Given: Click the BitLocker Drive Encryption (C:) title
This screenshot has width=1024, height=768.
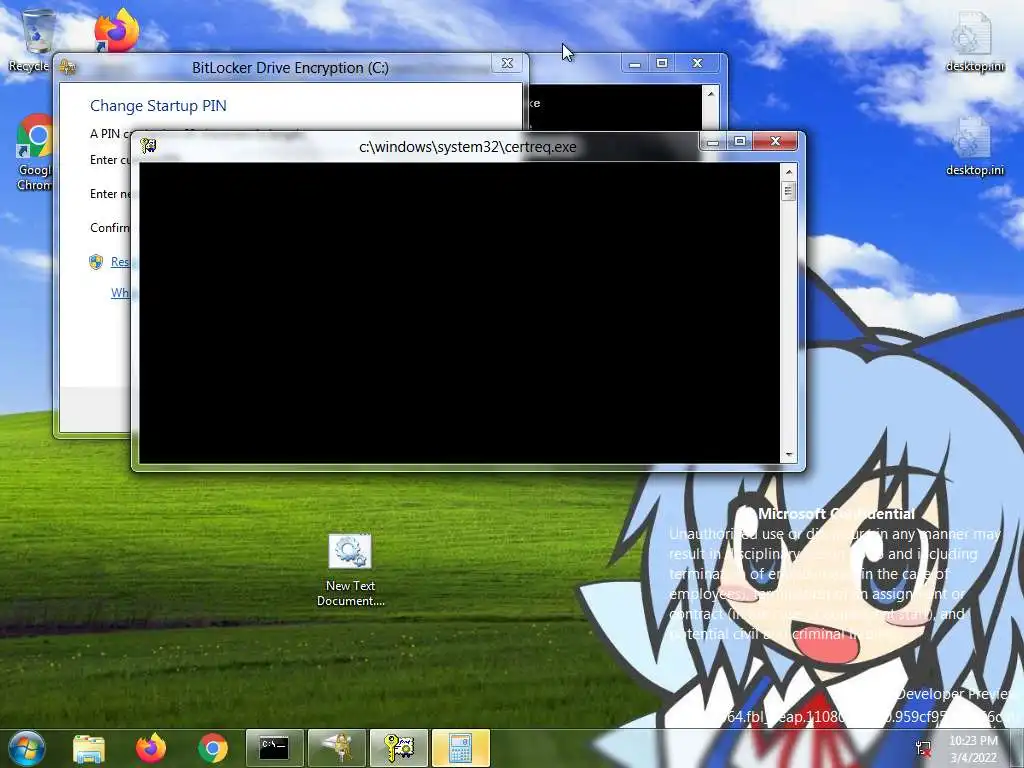Looking at the screenshot, I should [290, 68].
